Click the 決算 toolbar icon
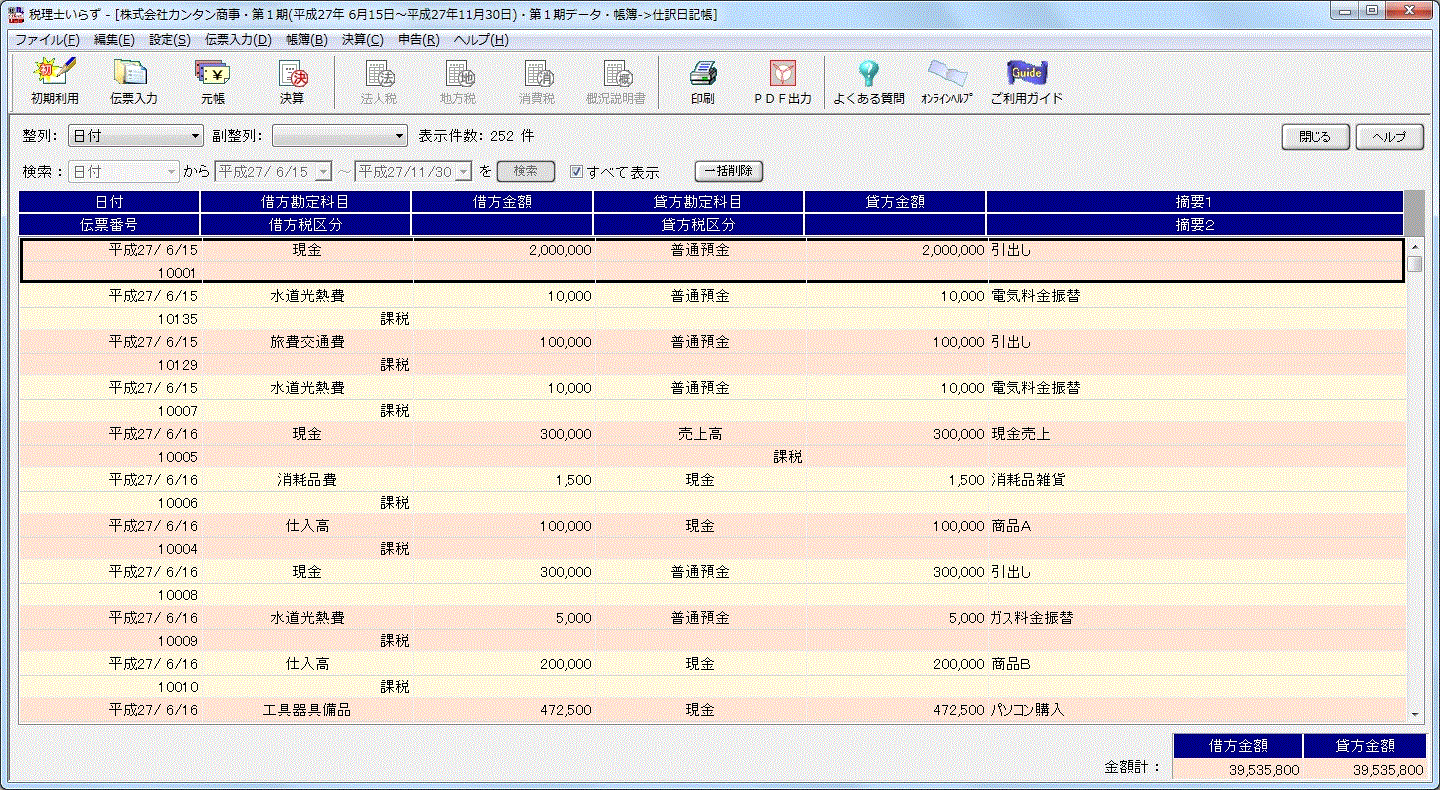Image resolution: width=1440 pixels, height=790 pixels. (292, 81)
